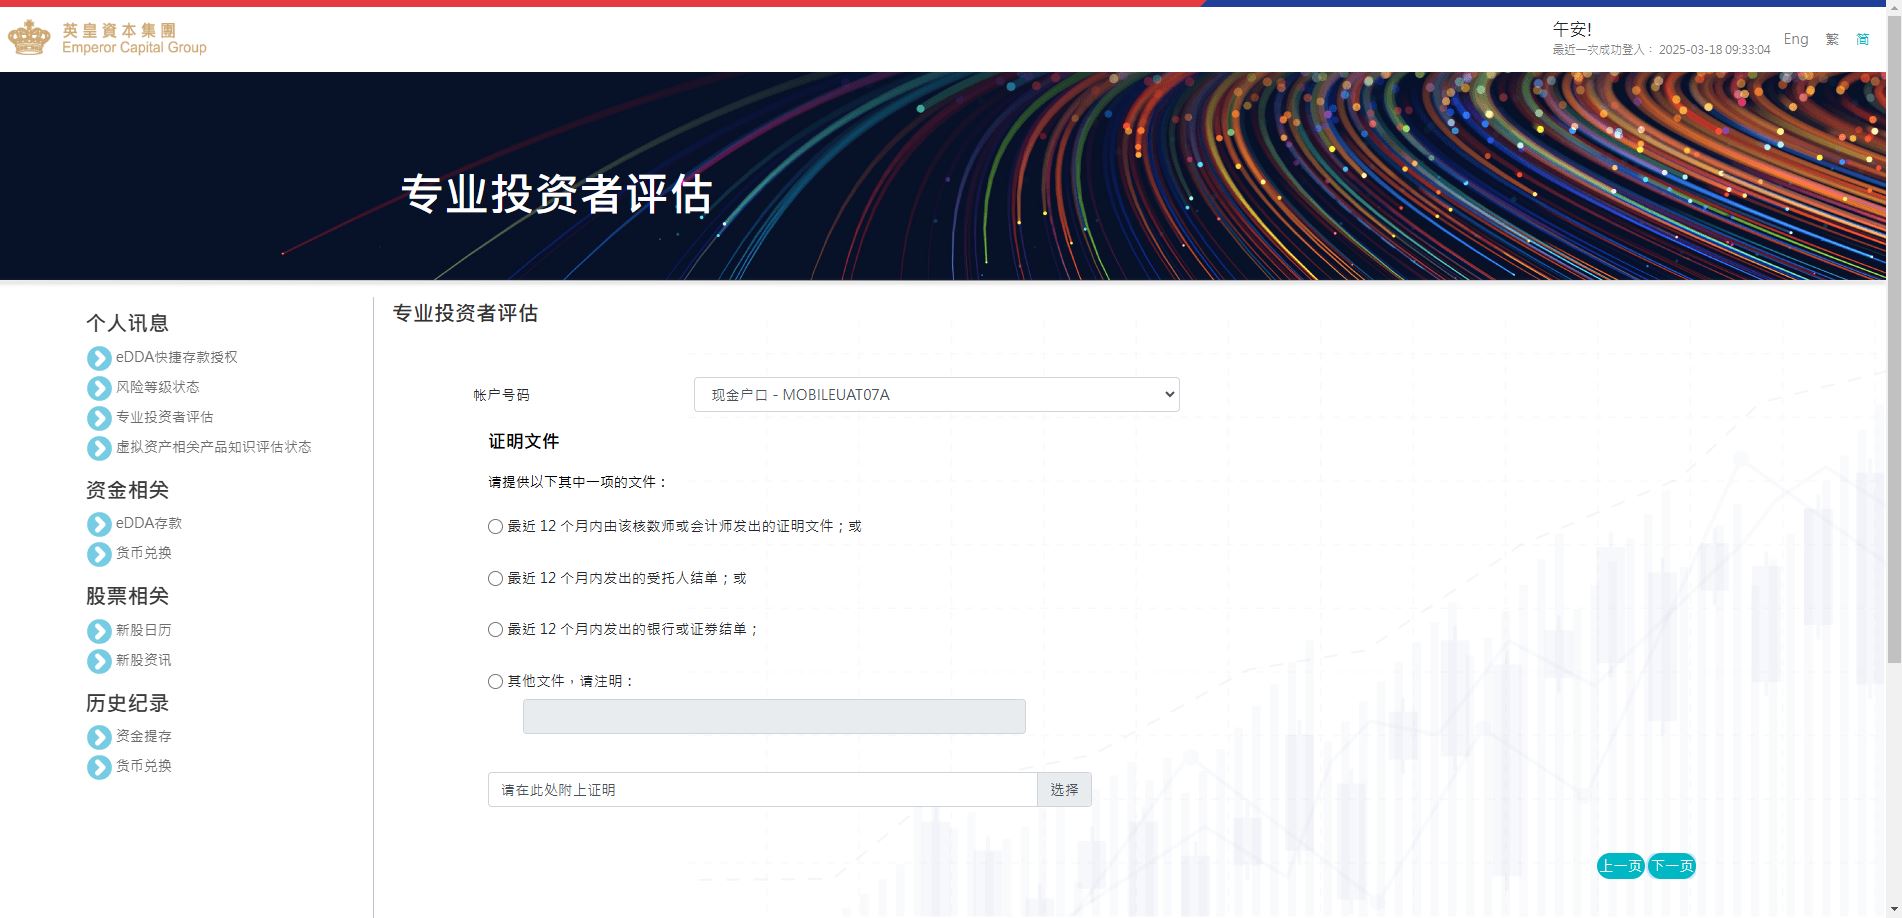The height and width of the screenshot is (918, 1902).
Task: Select radio for 受托人结单 option
Action: [x=495, y=578]
